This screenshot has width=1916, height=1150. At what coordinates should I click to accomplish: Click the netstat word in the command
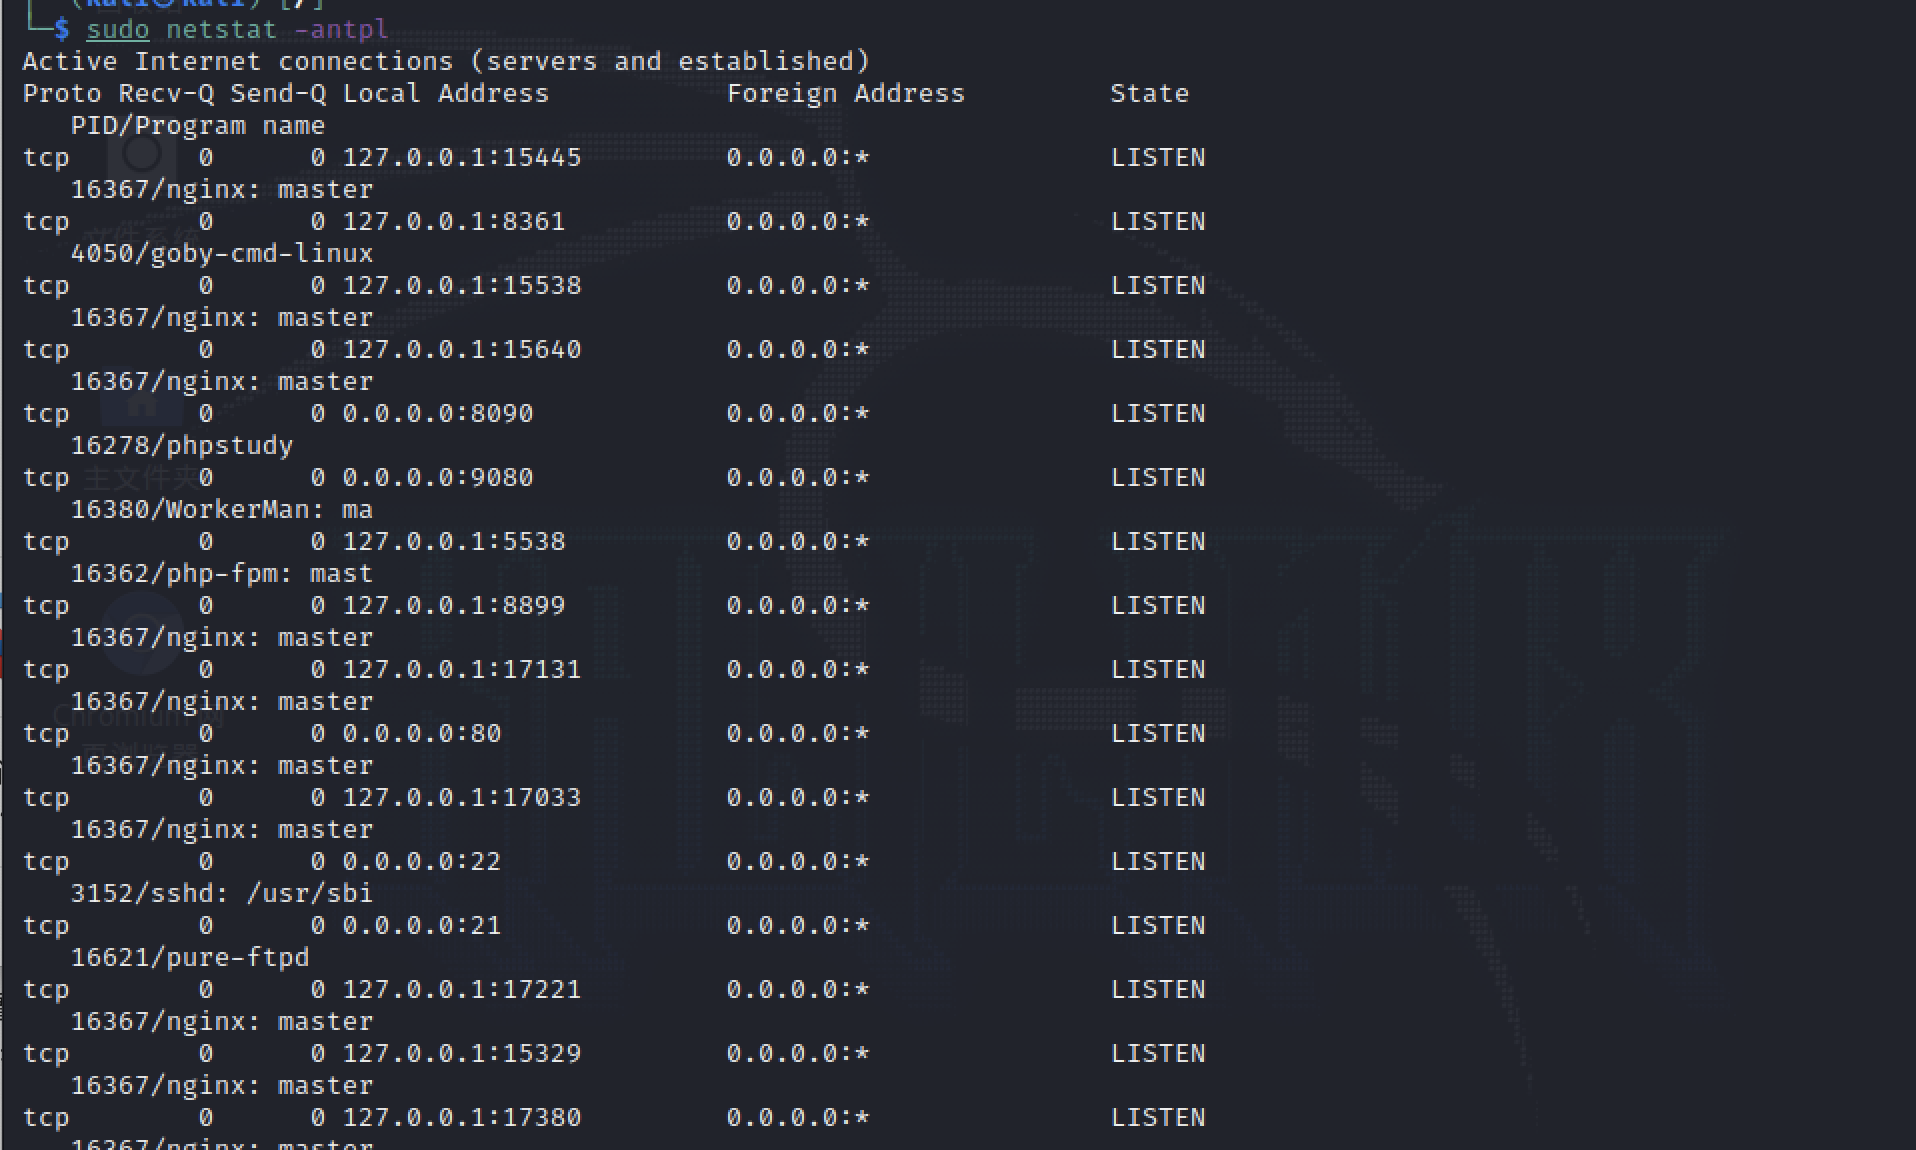[221, 29]
